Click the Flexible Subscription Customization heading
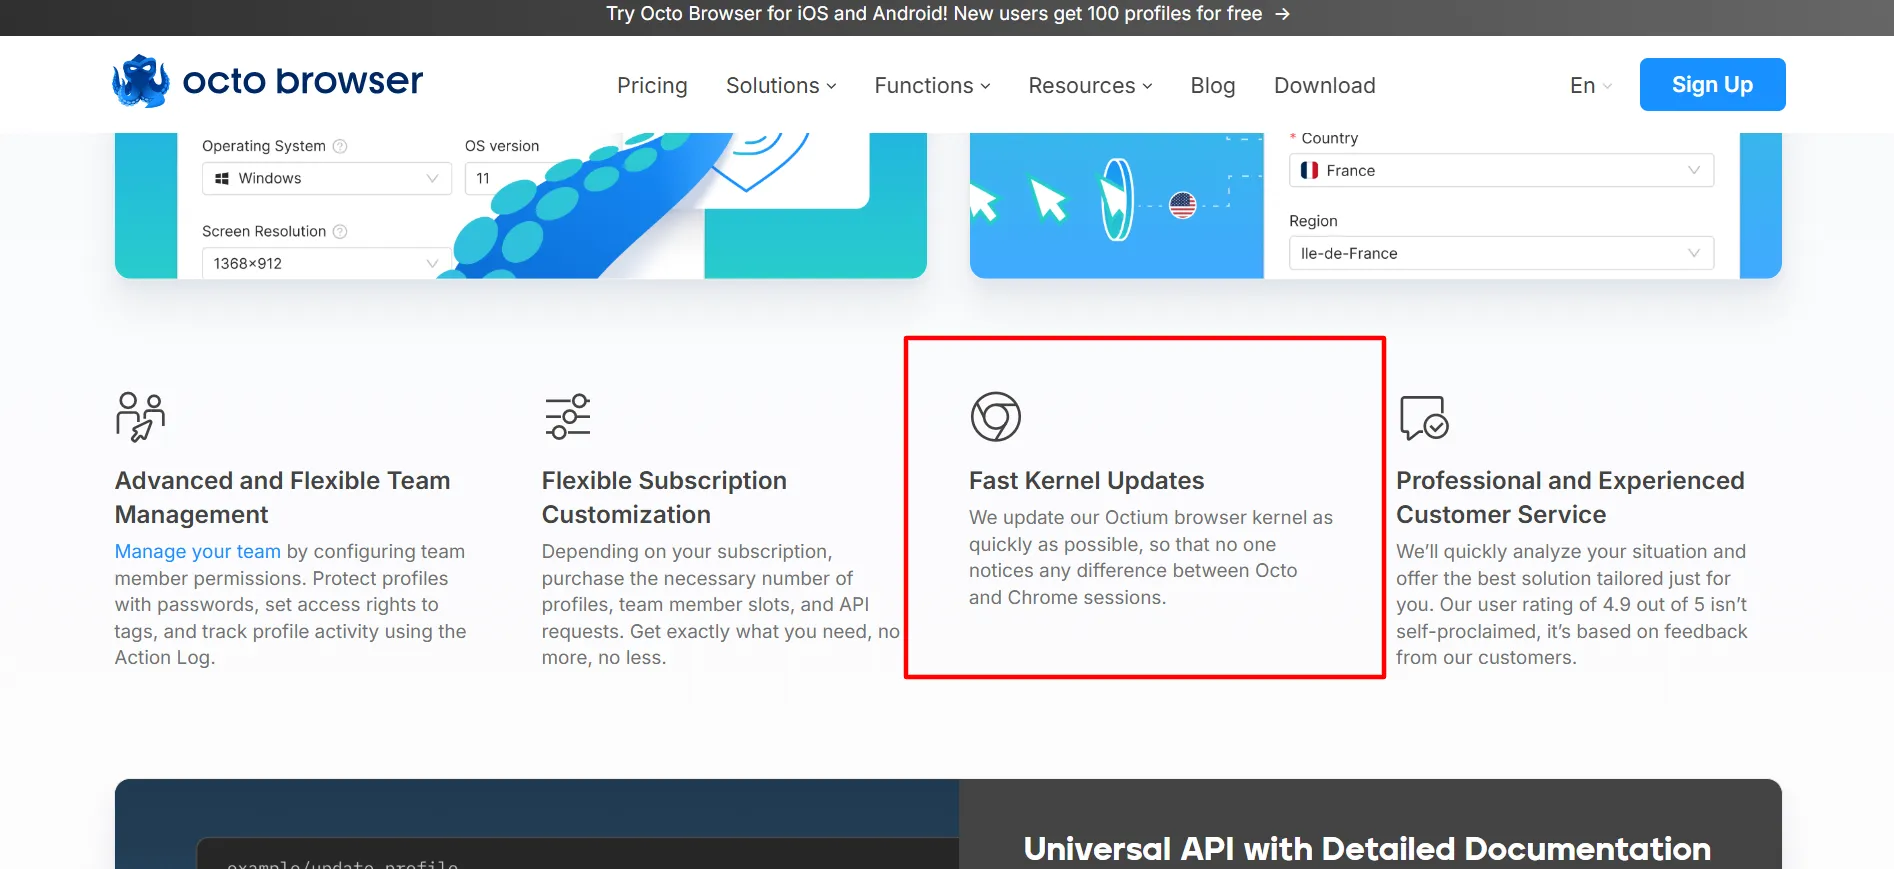Image resolution: width=1894 pixels, height=869 pixels. (664, 498)
